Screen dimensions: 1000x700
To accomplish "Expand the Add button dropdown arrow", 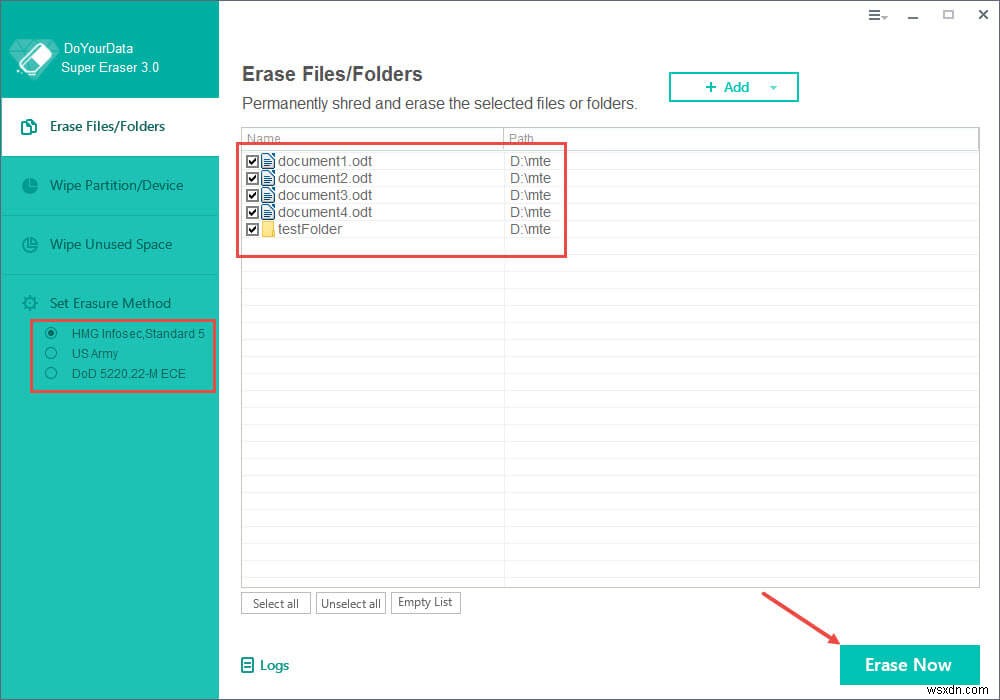I will tap(773, 87).
